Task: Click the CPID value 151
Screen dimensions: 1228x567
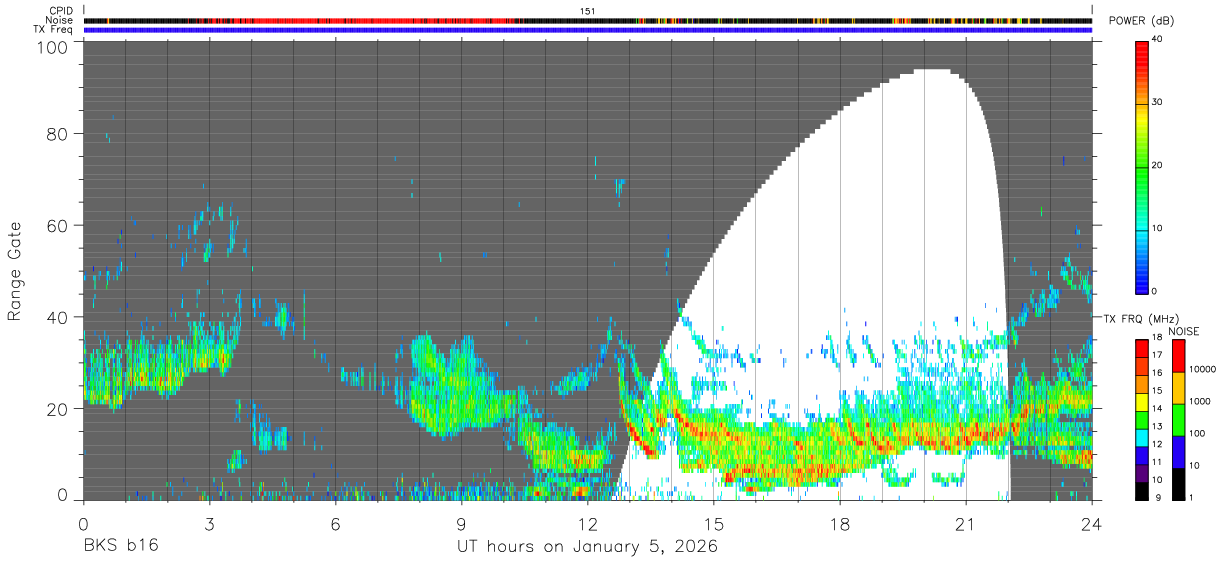Action: (588, 10)
